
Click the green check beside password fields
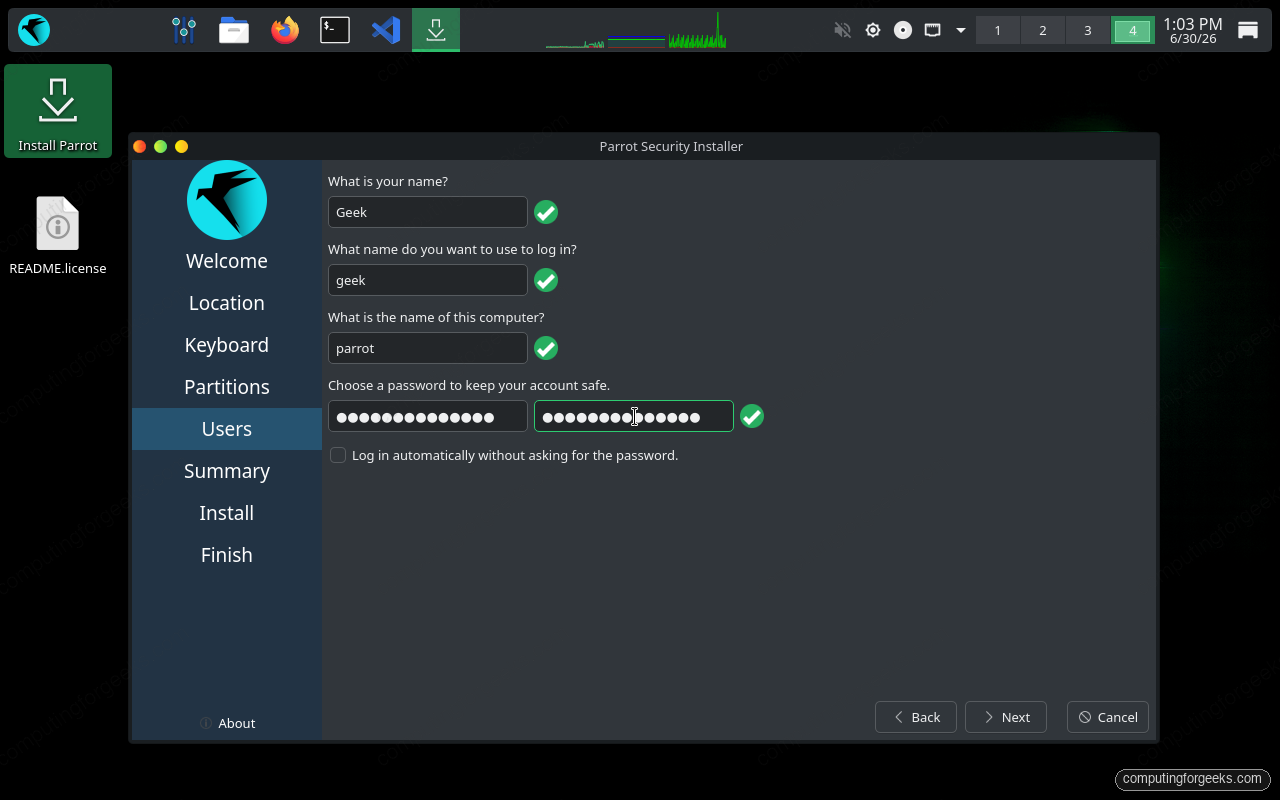(752, 416)
